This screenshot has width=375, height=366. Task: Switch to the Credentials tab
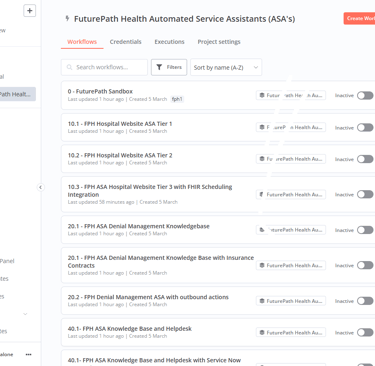(125, 42)
